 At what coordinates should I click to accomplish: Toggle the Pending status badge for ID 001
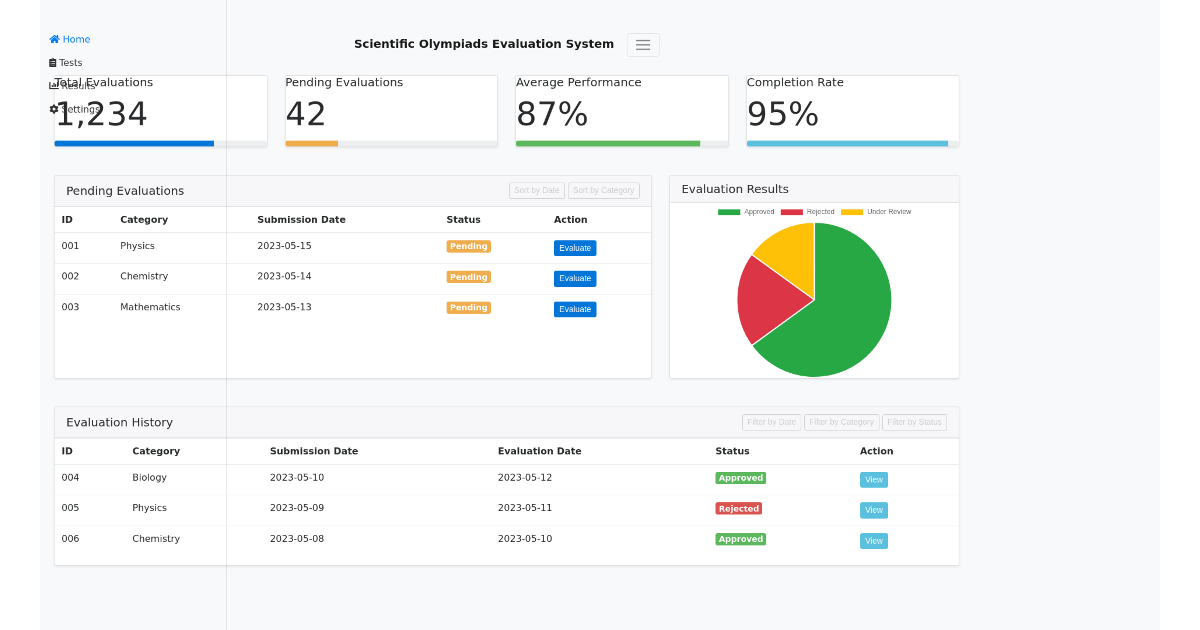[468, 246]
